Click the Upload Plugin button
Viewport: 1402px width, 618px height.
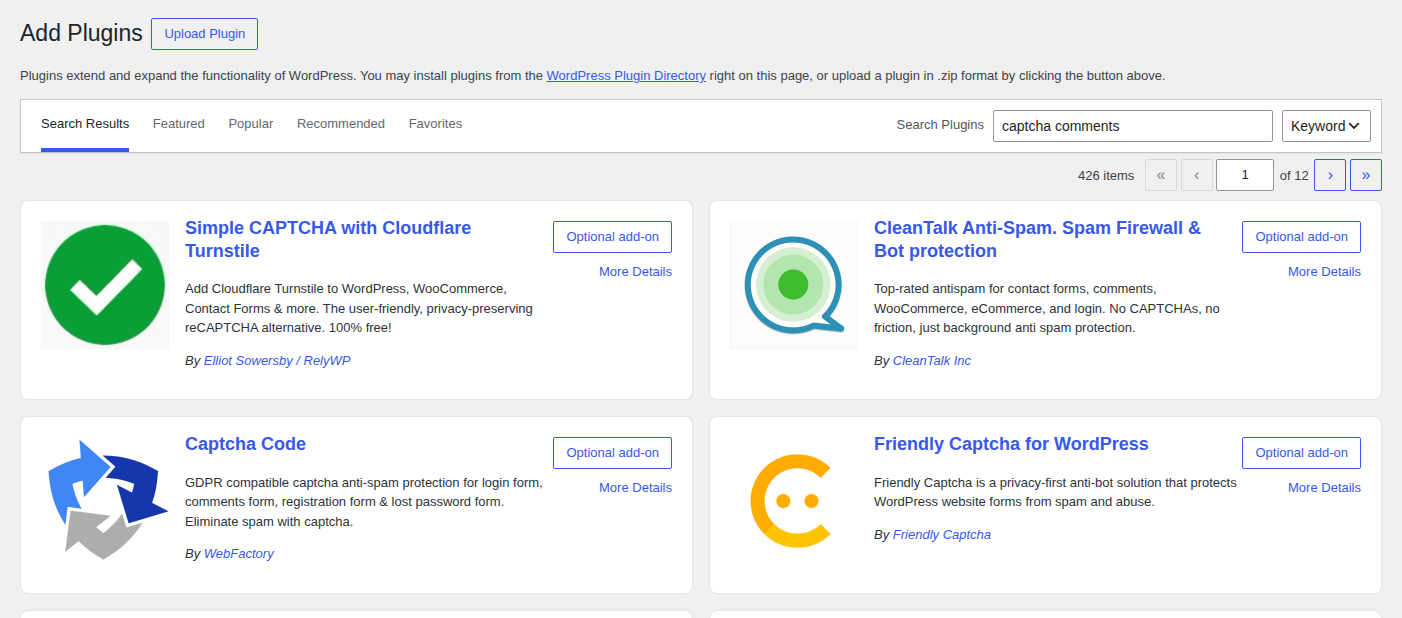tap(205, 34)
